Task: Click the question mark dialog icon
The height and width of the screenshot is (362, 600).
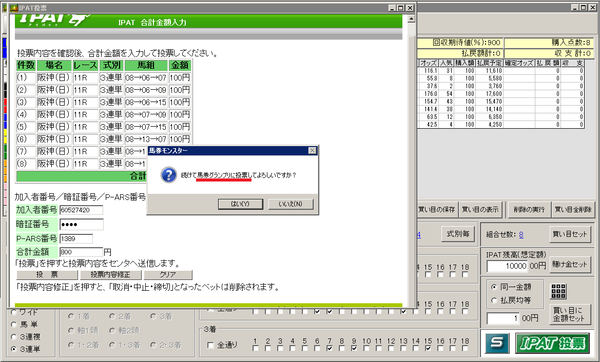Action: [168, 175]
